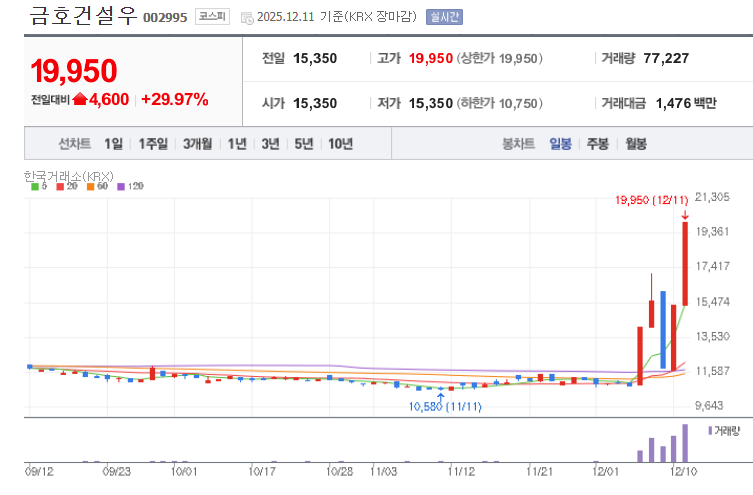Click the 시가 value 15,350
This screenshot has height=495, width=753.
(x=315, y=103)
